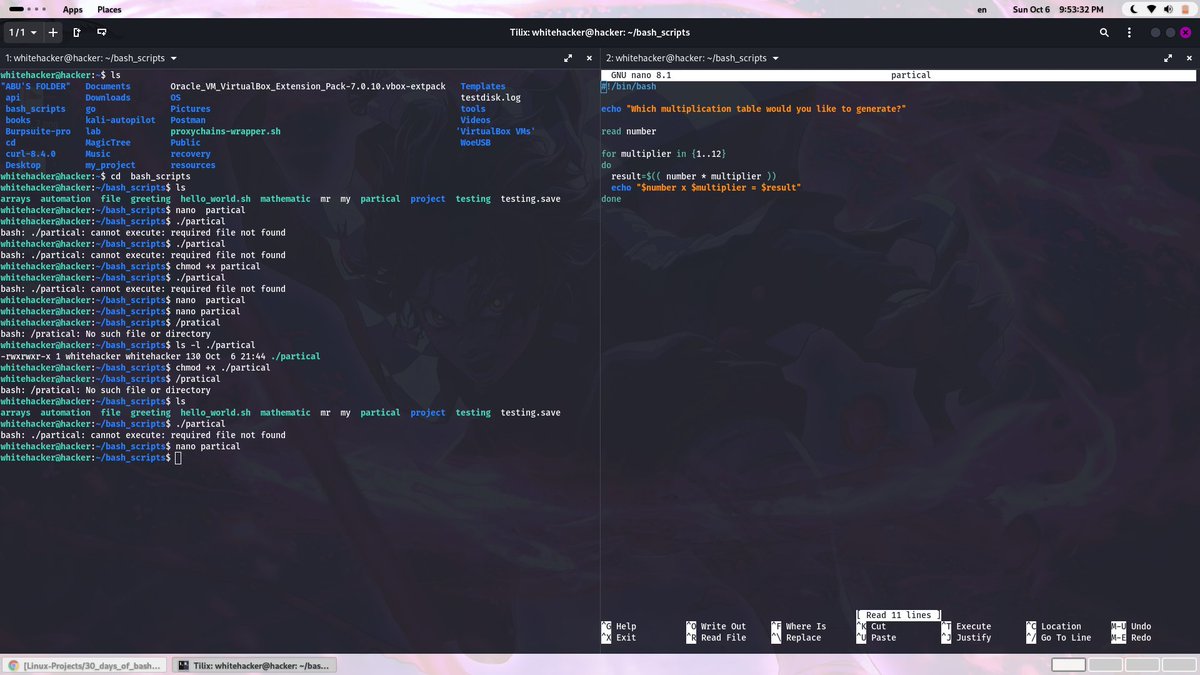Click nano 'Where Is' shortcut label

(806, 626)
